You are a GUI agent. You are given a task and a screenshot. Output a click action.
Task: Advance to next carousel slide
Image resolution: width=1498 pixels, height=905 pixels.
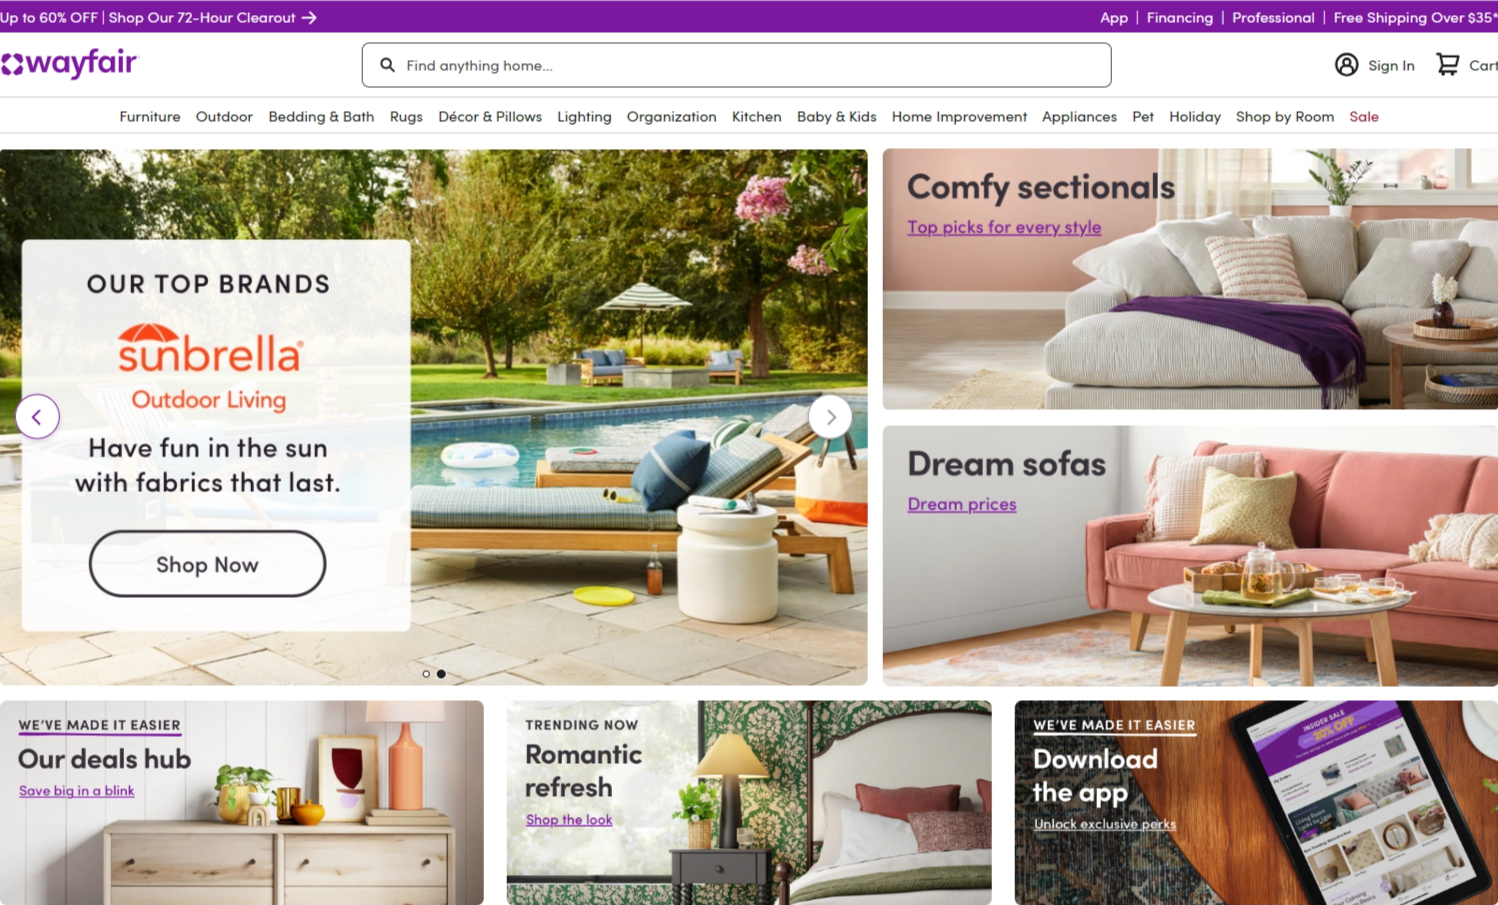tap(830, 417)
